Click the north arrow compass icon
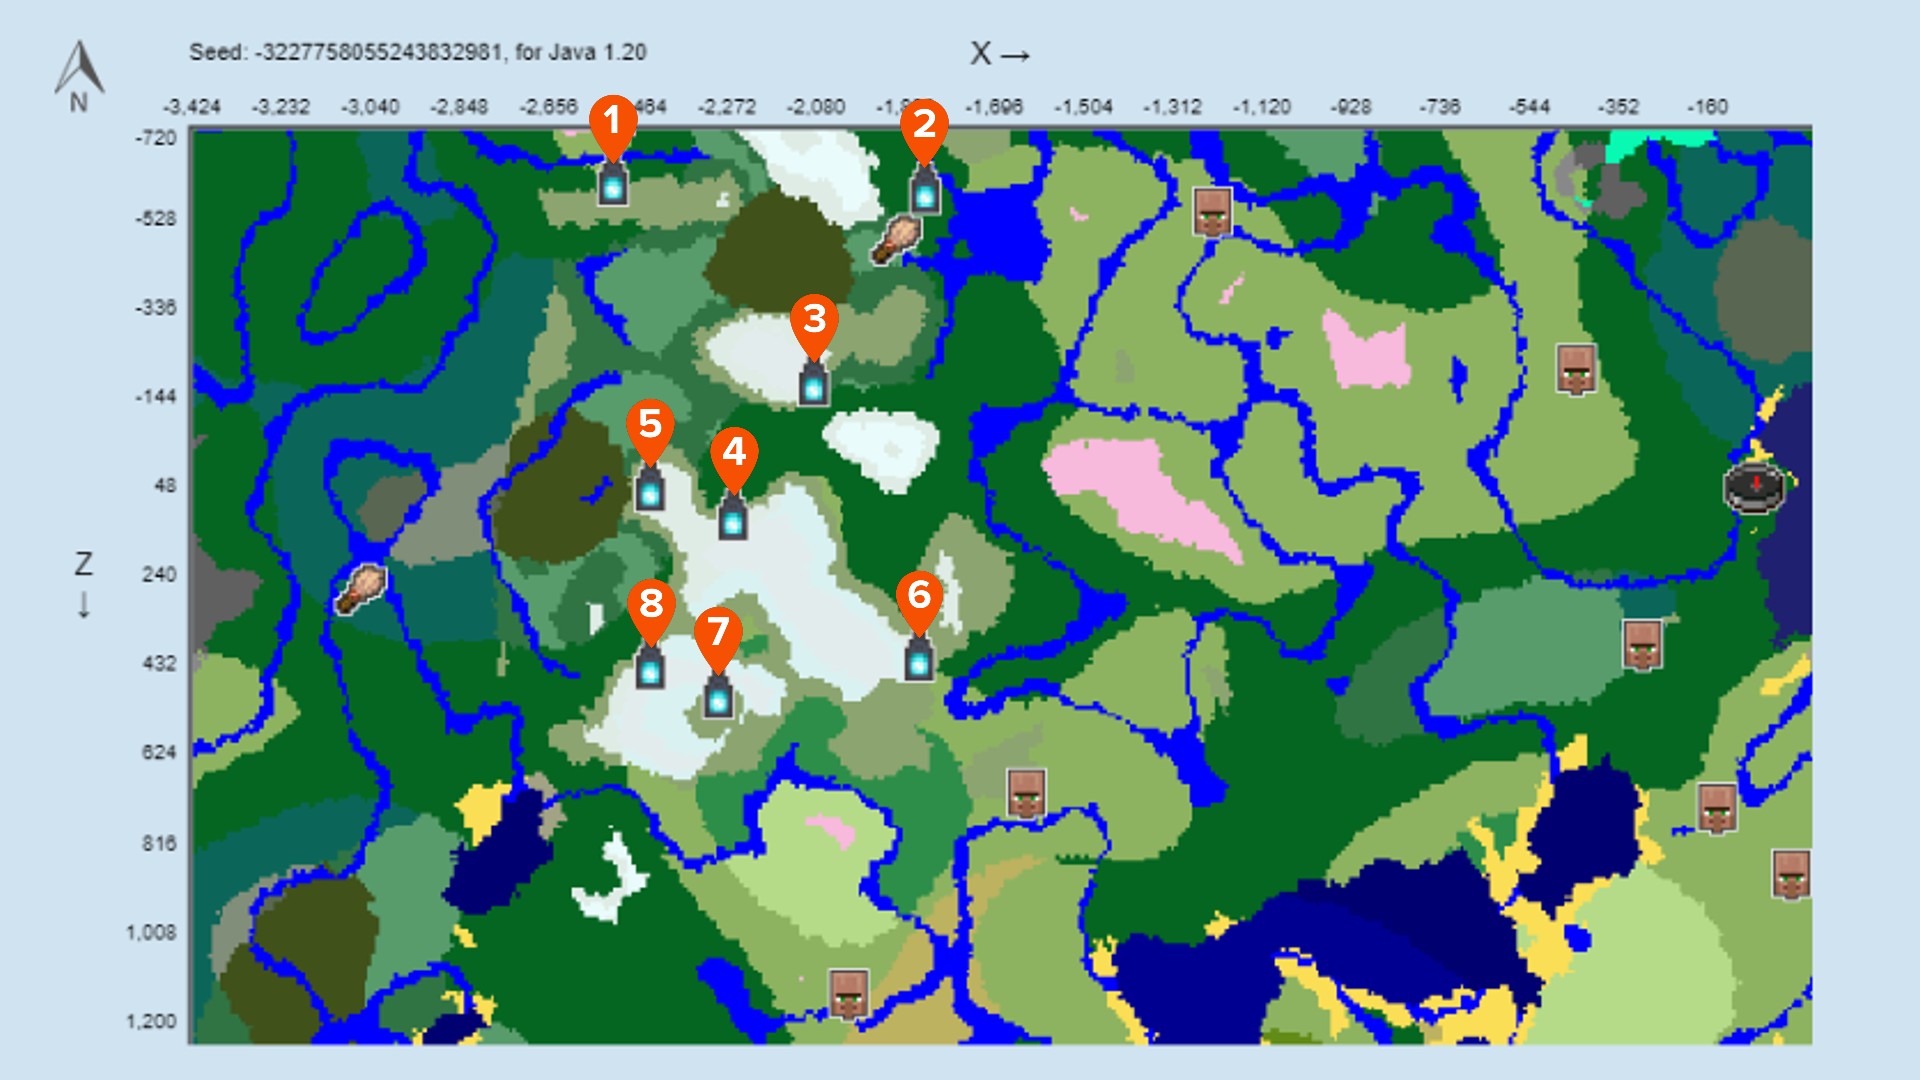The height and width of the screenshot is (1080, 1920). click(79, 76)
